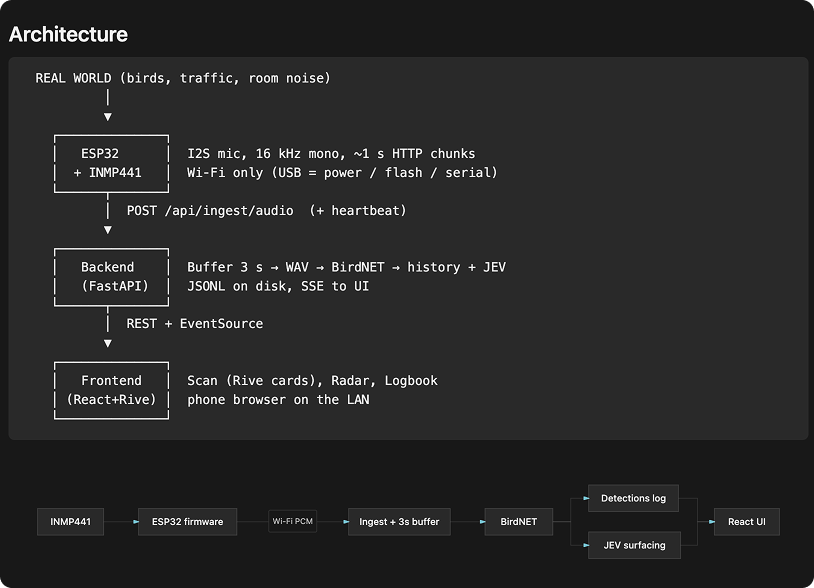Click the "REAL WORLD (birds, traffic, room noise)" line
814x588 pixels.
183,78
